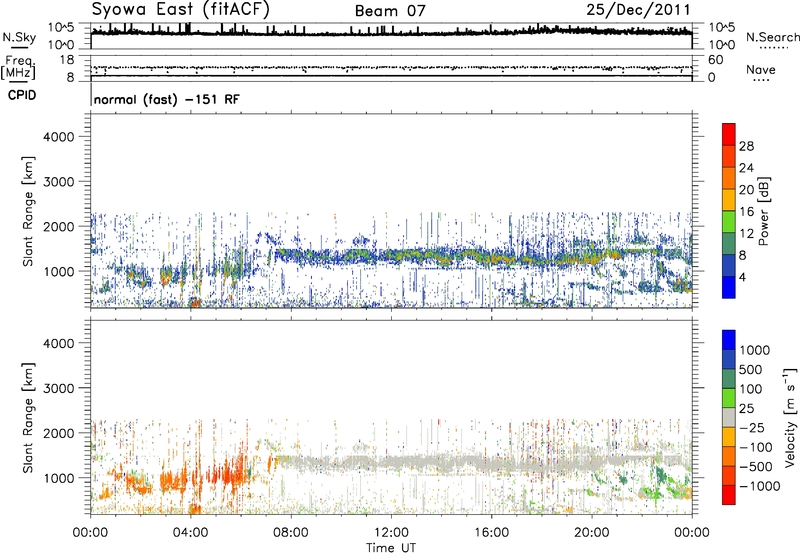800x554 pixels.
Task: Click the "Freq. [MHz]" axis label
Action: [x=18, y=68]
